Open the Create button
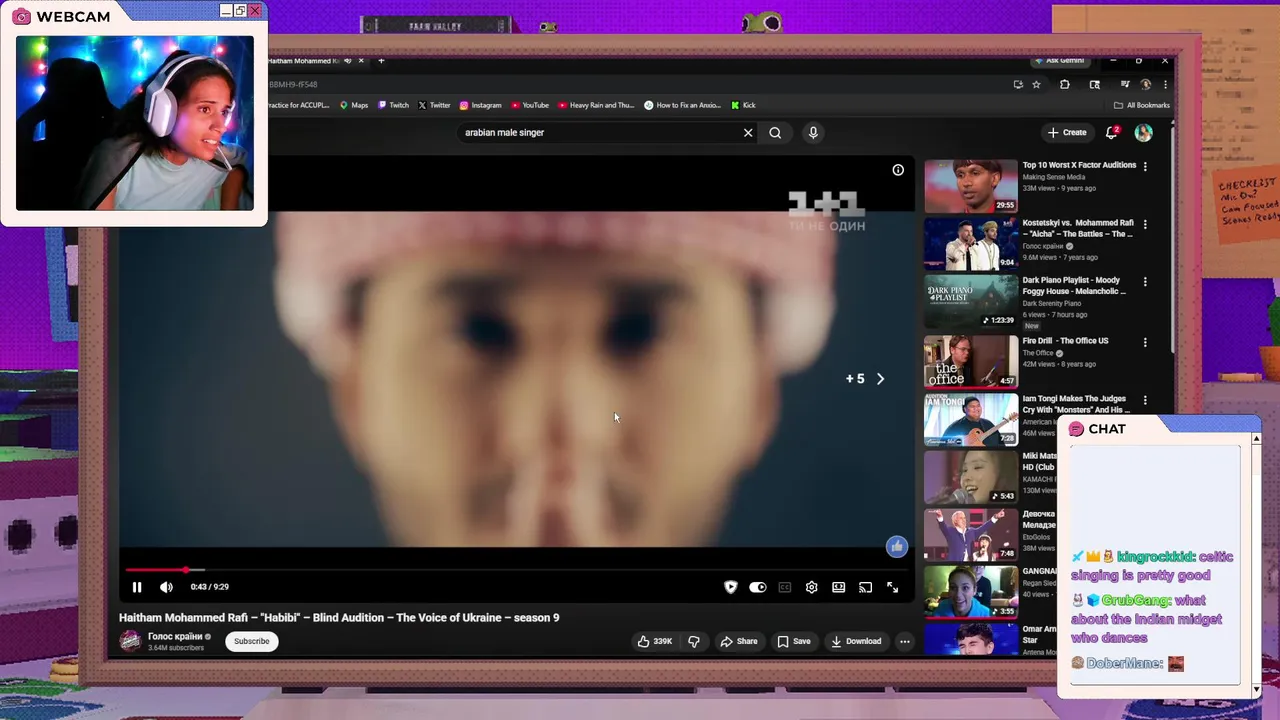The width and height of the screenshot is (1280, 720). click(1067, 132)
